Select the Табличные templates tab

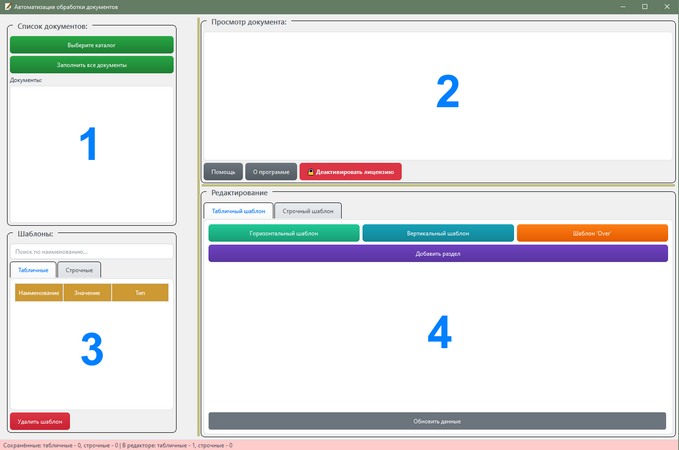coord(33,270)
